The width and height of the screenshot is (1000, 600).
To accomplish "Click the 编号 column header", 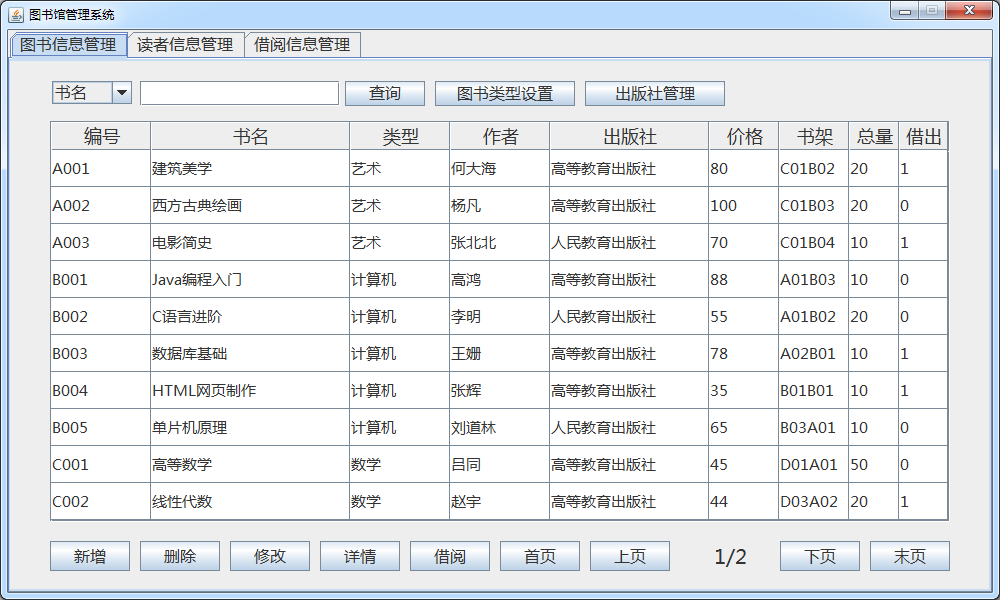I will point(101,136).
